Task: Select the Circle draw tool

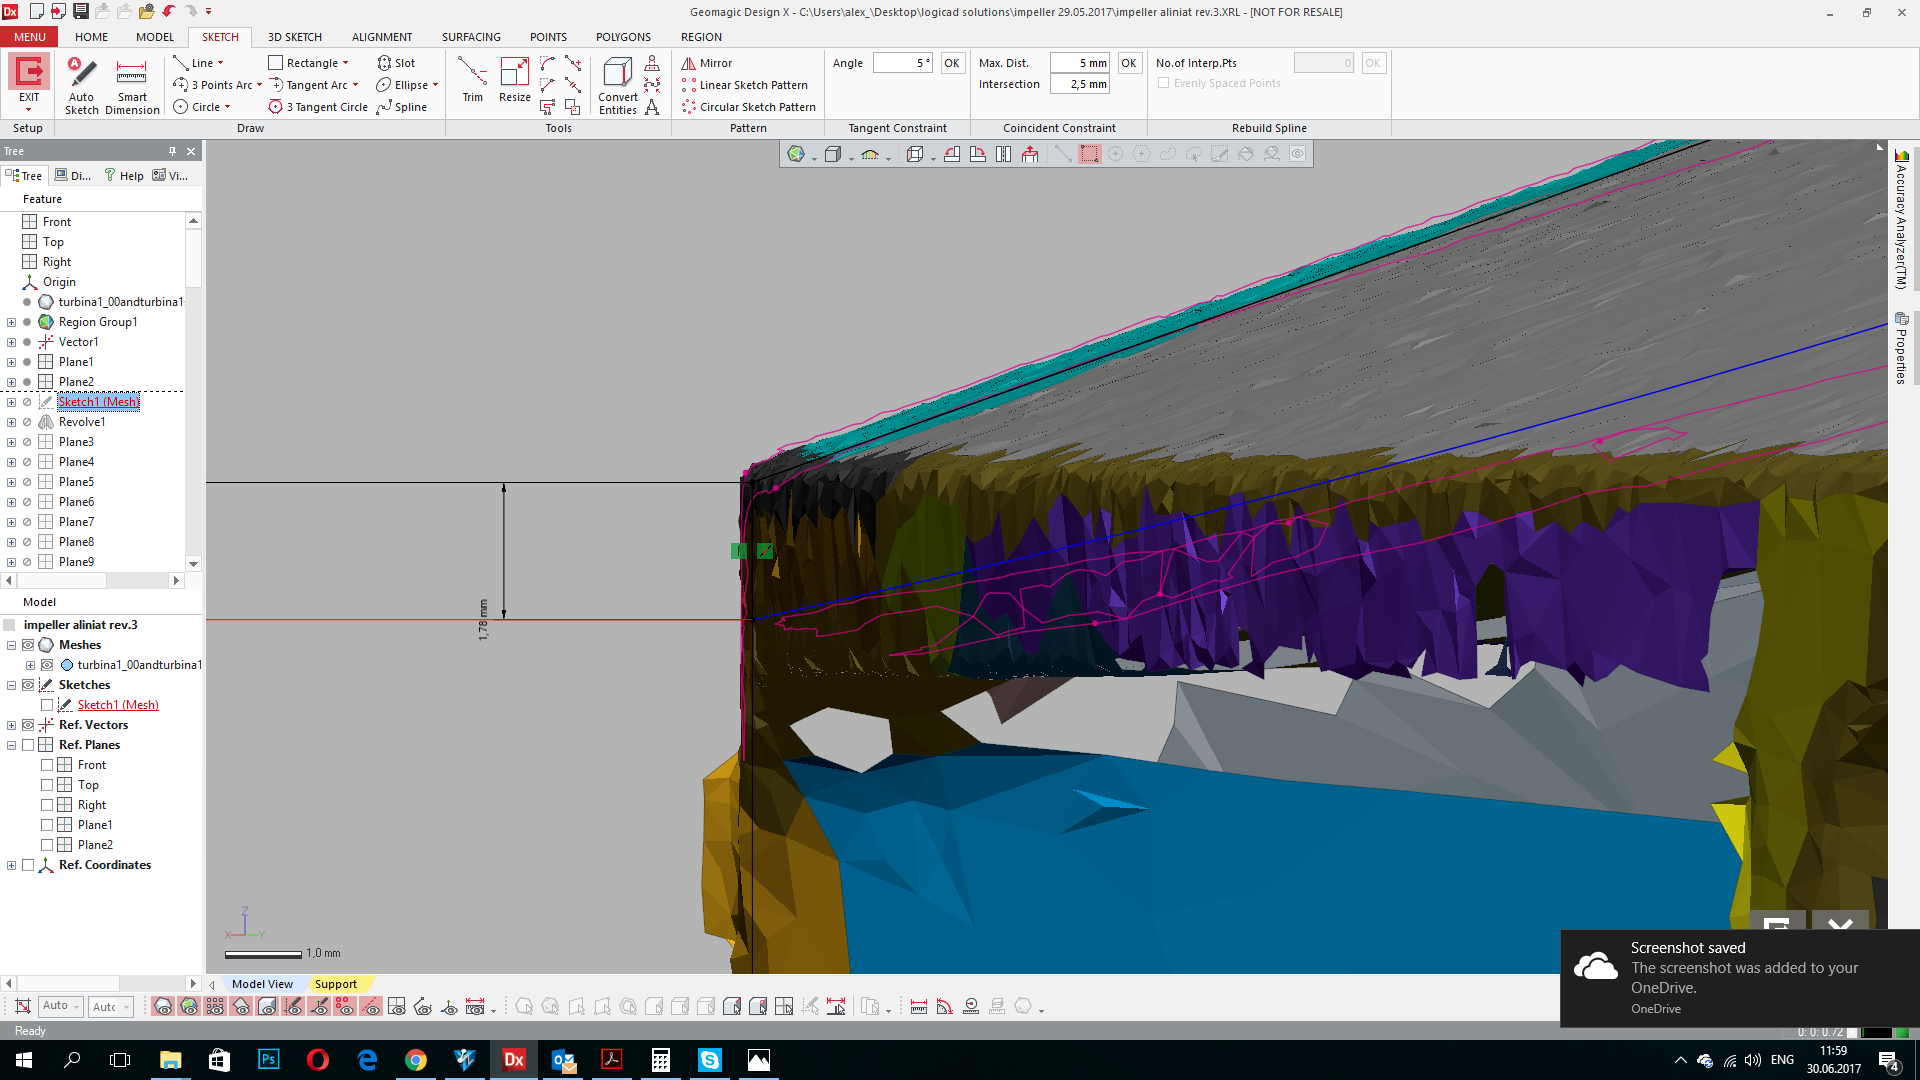Action: click(197, 107)
